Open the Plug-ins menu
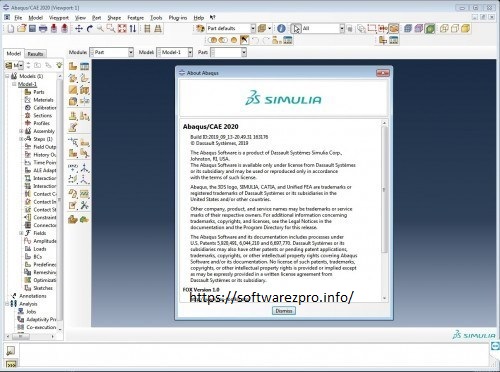Image resolution: width=500 pixels, height=372 pixels. click(178, 18)
